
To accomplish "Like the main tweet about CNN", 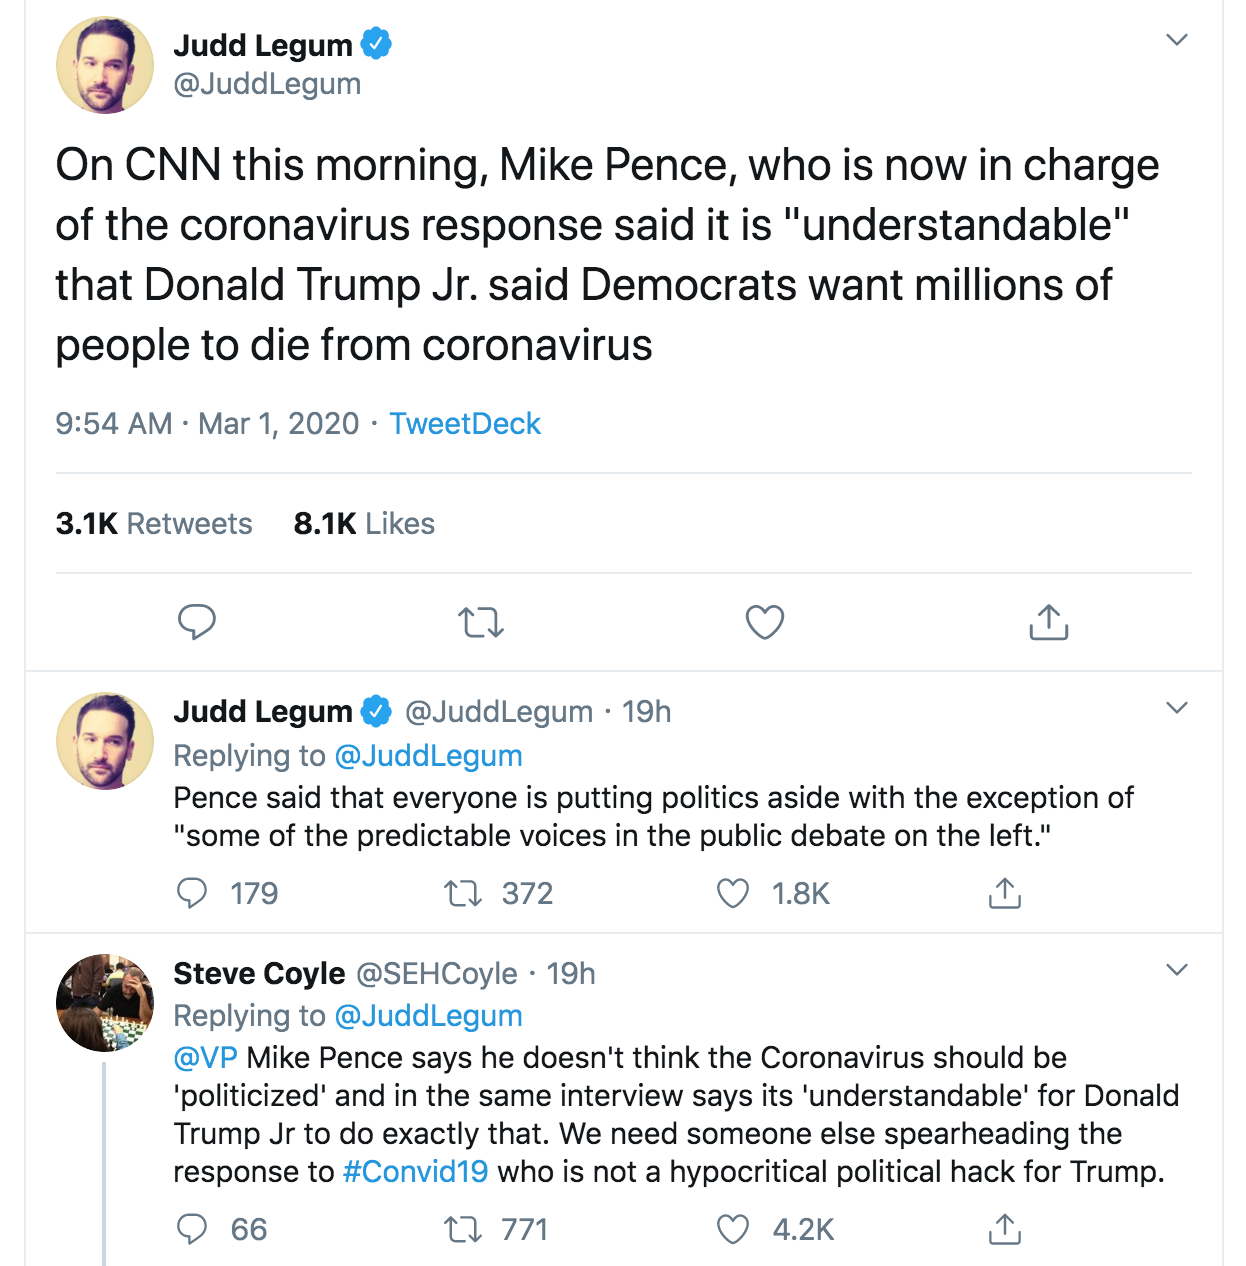I will point(765,622).
